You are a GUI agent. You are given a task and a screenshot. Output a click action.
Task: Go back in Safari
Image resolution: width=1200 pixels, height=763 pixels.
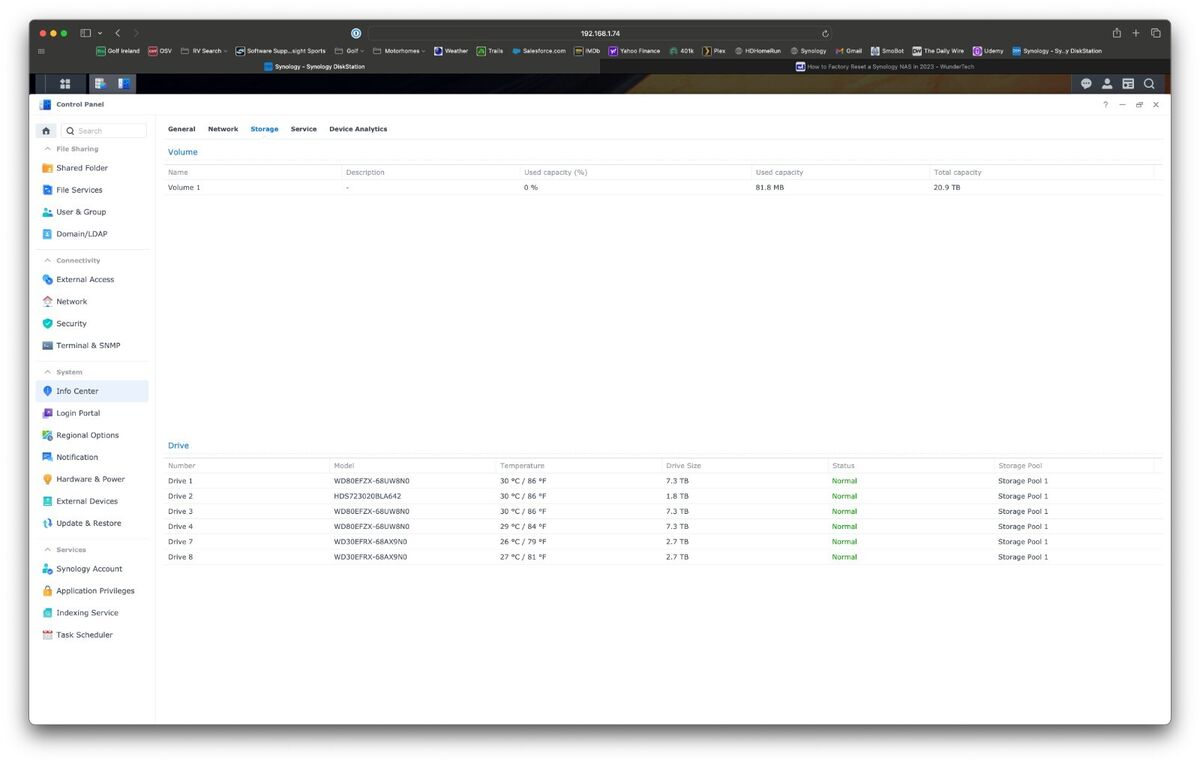(117, 33)
